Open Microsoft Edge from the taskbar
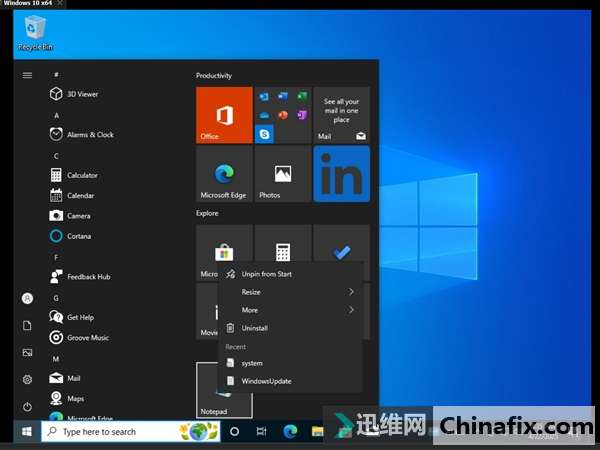Viewport: 600px width, 450px height. point(290,432)
